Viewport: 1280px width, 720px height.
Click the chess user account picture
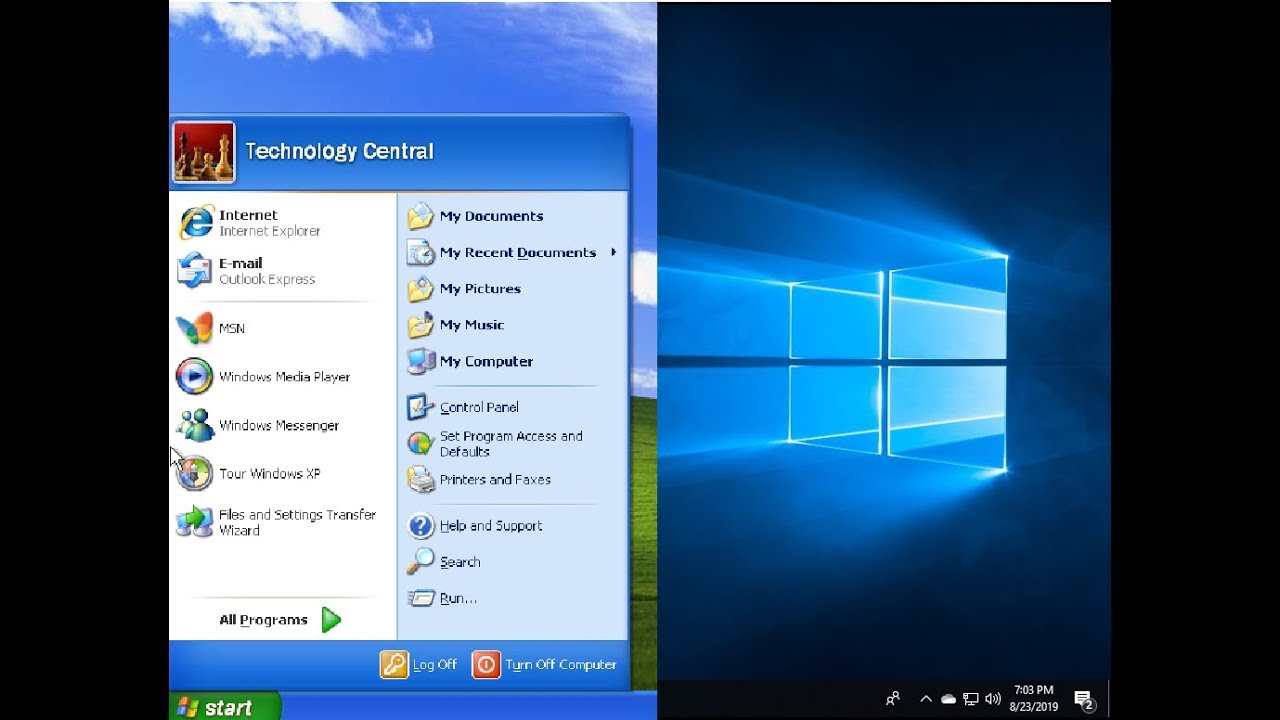click(204, 152)
